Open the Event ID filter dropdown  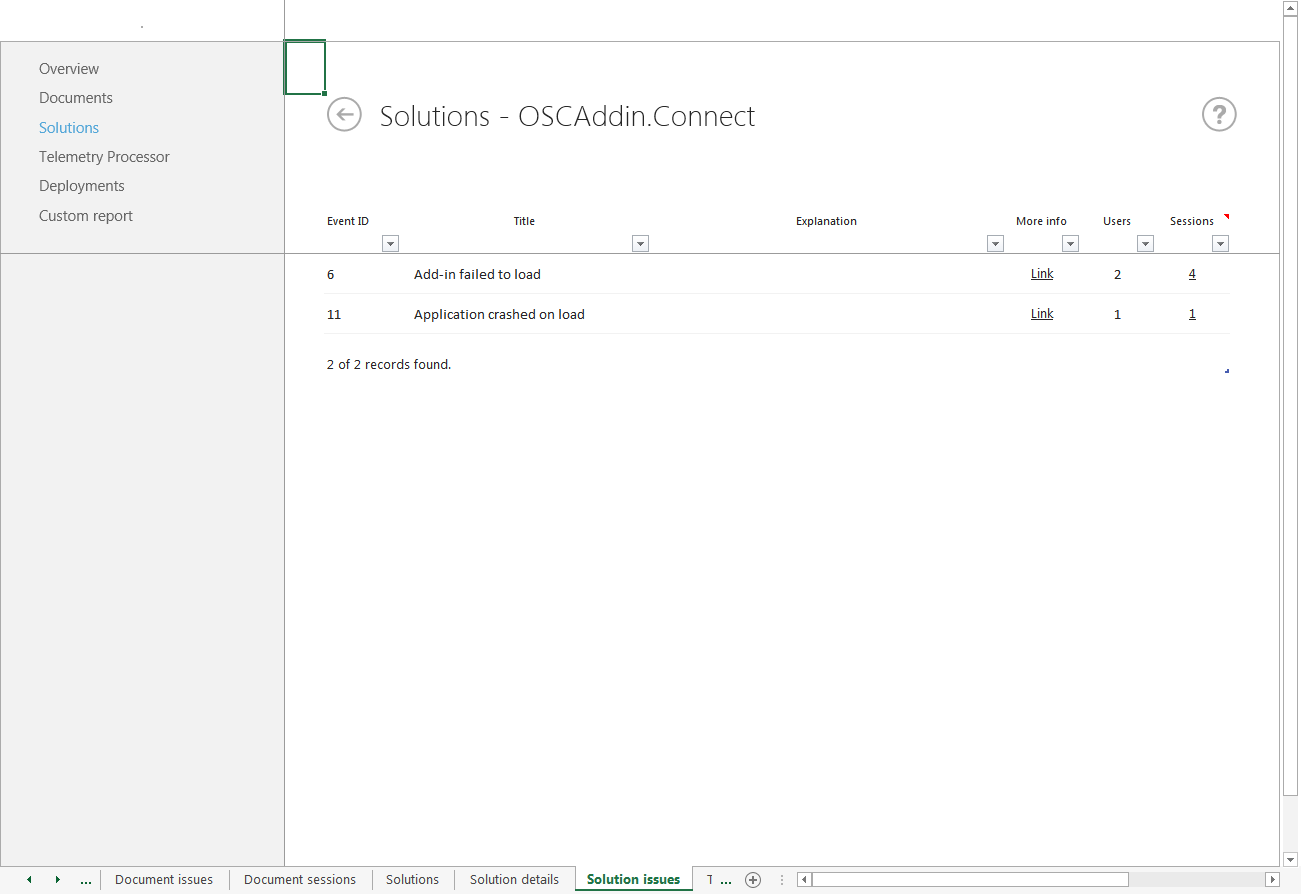click(390, 243)
